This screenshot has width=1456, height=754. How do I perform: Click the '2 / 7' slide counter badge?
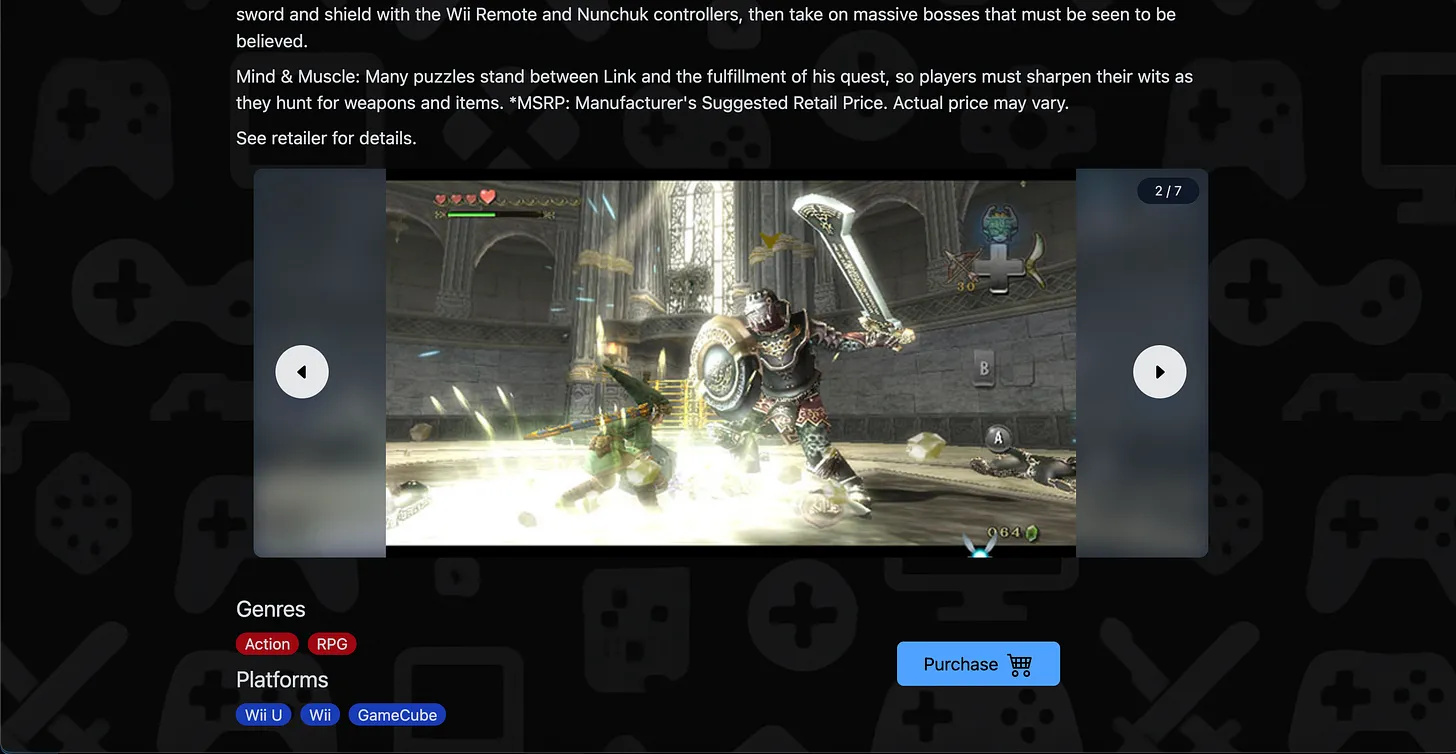[1167, 190]
